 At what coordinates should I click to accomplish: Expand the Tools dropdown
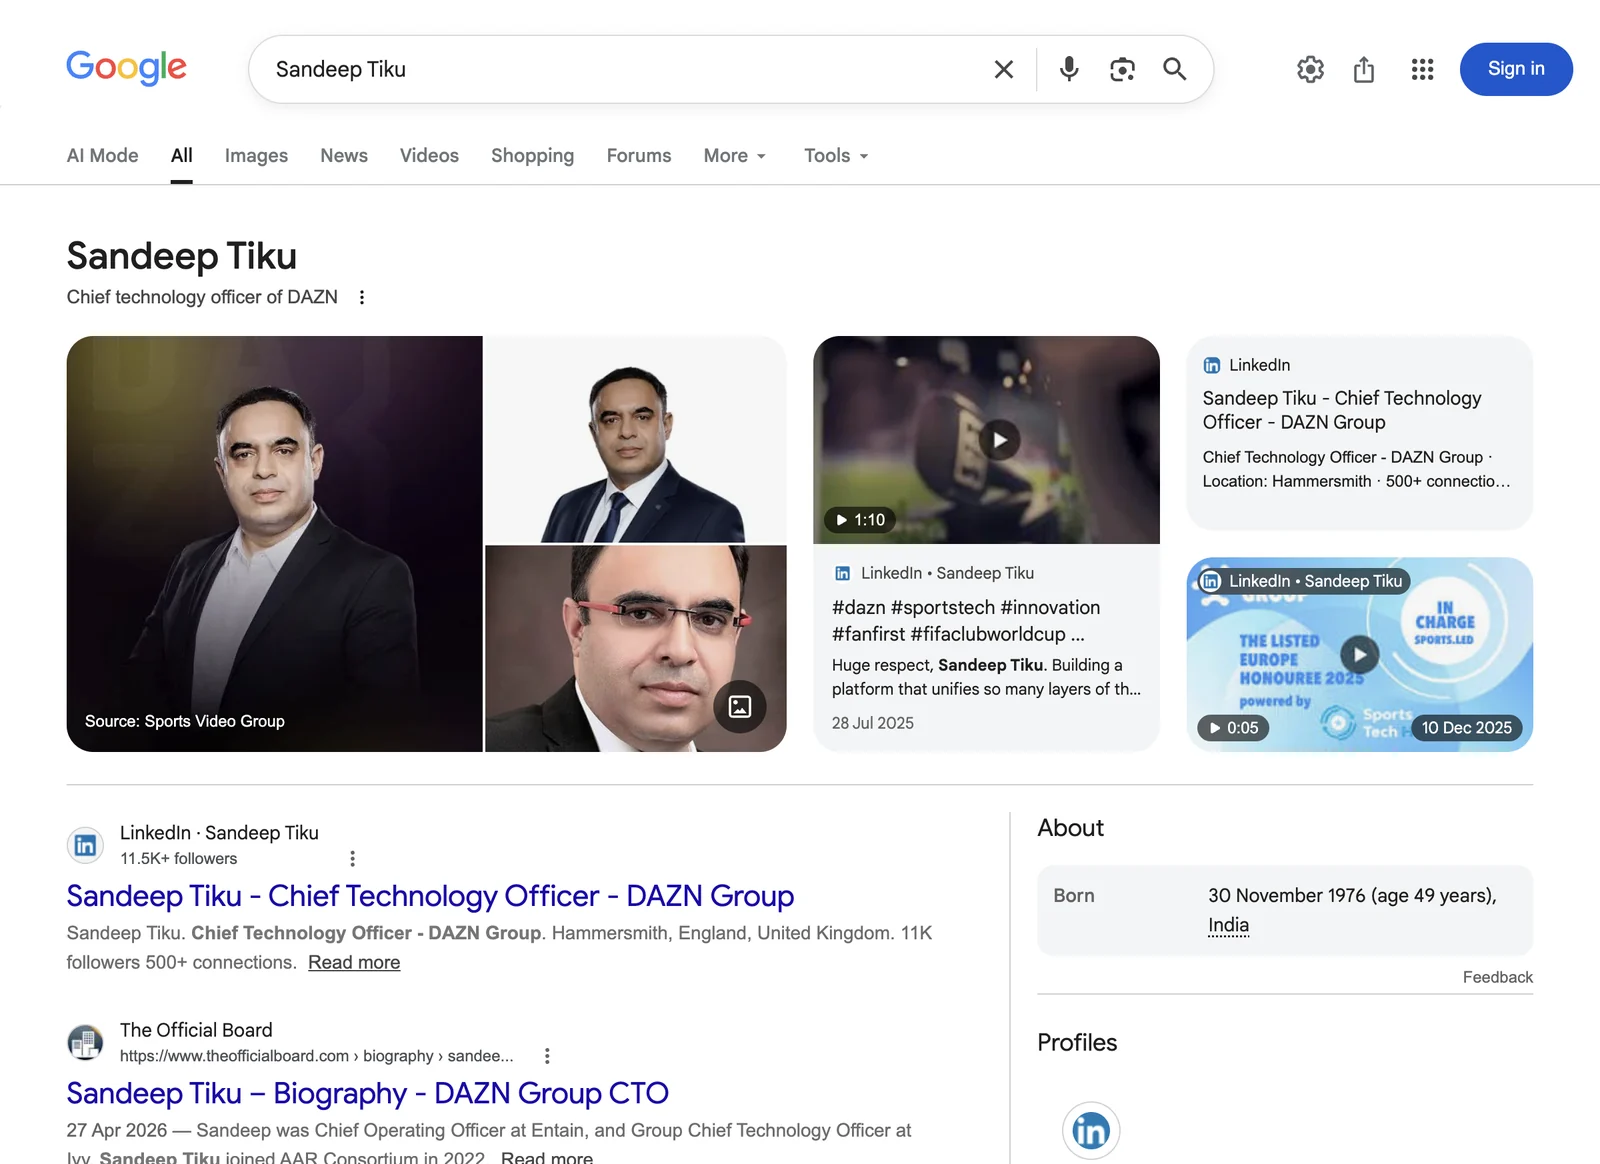coord(836,155)
